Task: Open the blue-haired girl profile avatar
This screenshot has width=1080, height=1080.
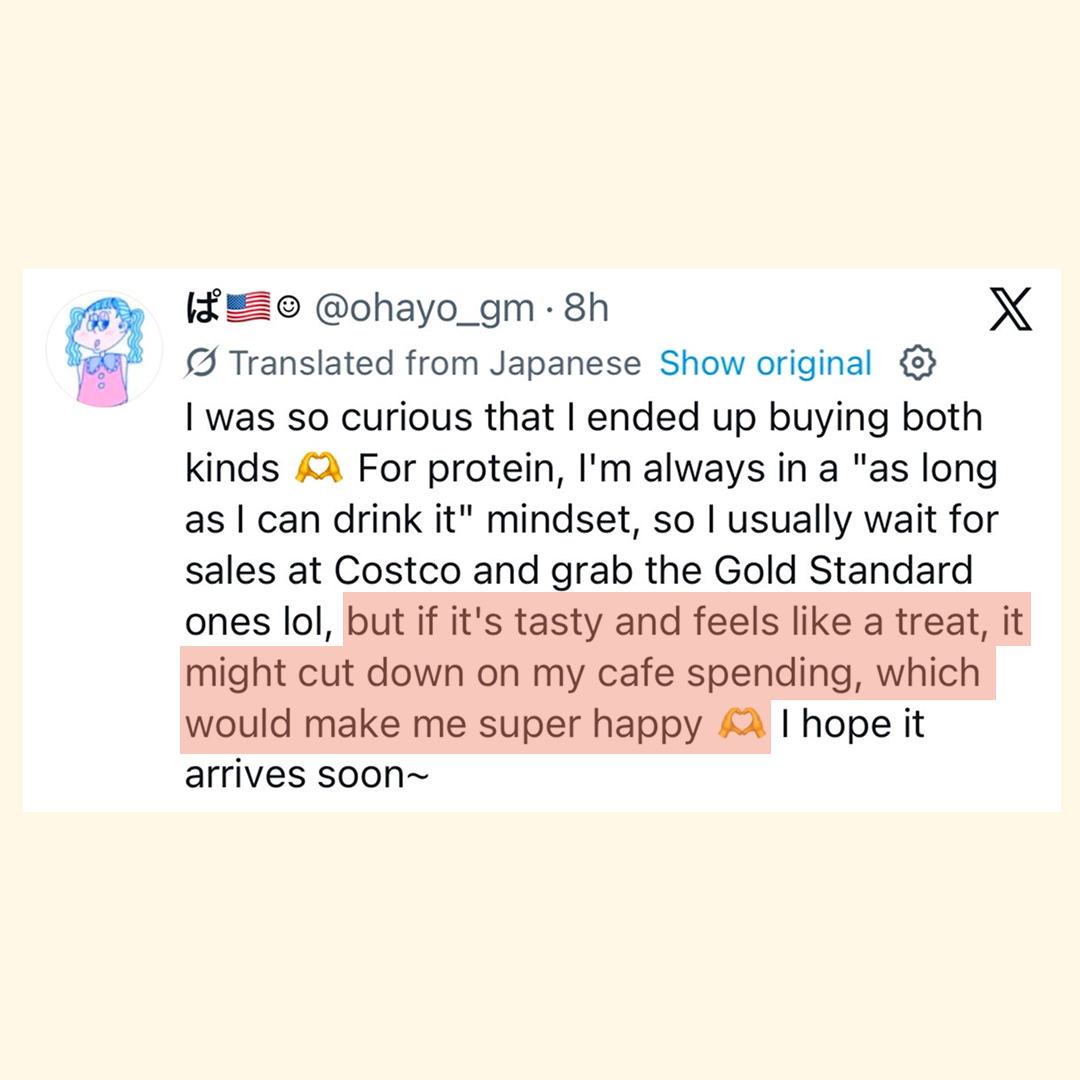Action: [x=104, y=347]
